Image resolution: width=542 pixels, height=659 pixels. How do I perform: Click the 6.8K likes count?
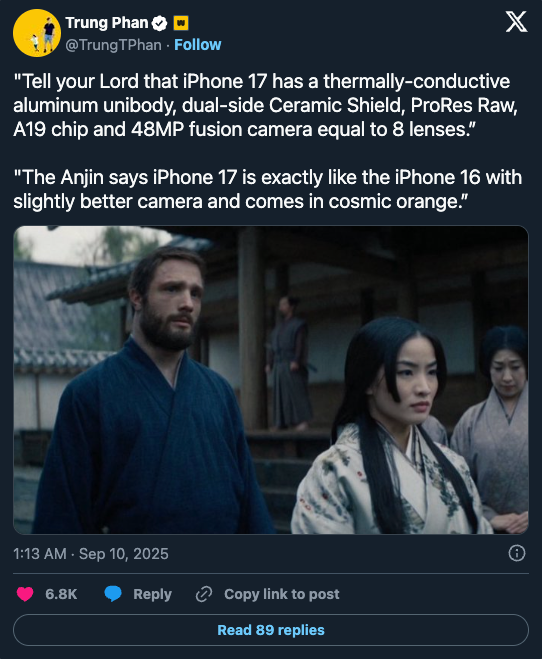pos(61,594)
